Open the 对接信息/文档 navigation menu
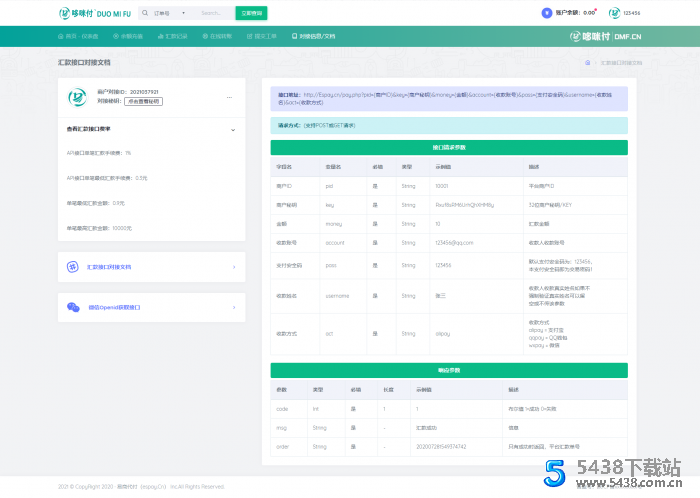This screenshot has height=498, width=700. pyautogui.click(x=313, y=36)
